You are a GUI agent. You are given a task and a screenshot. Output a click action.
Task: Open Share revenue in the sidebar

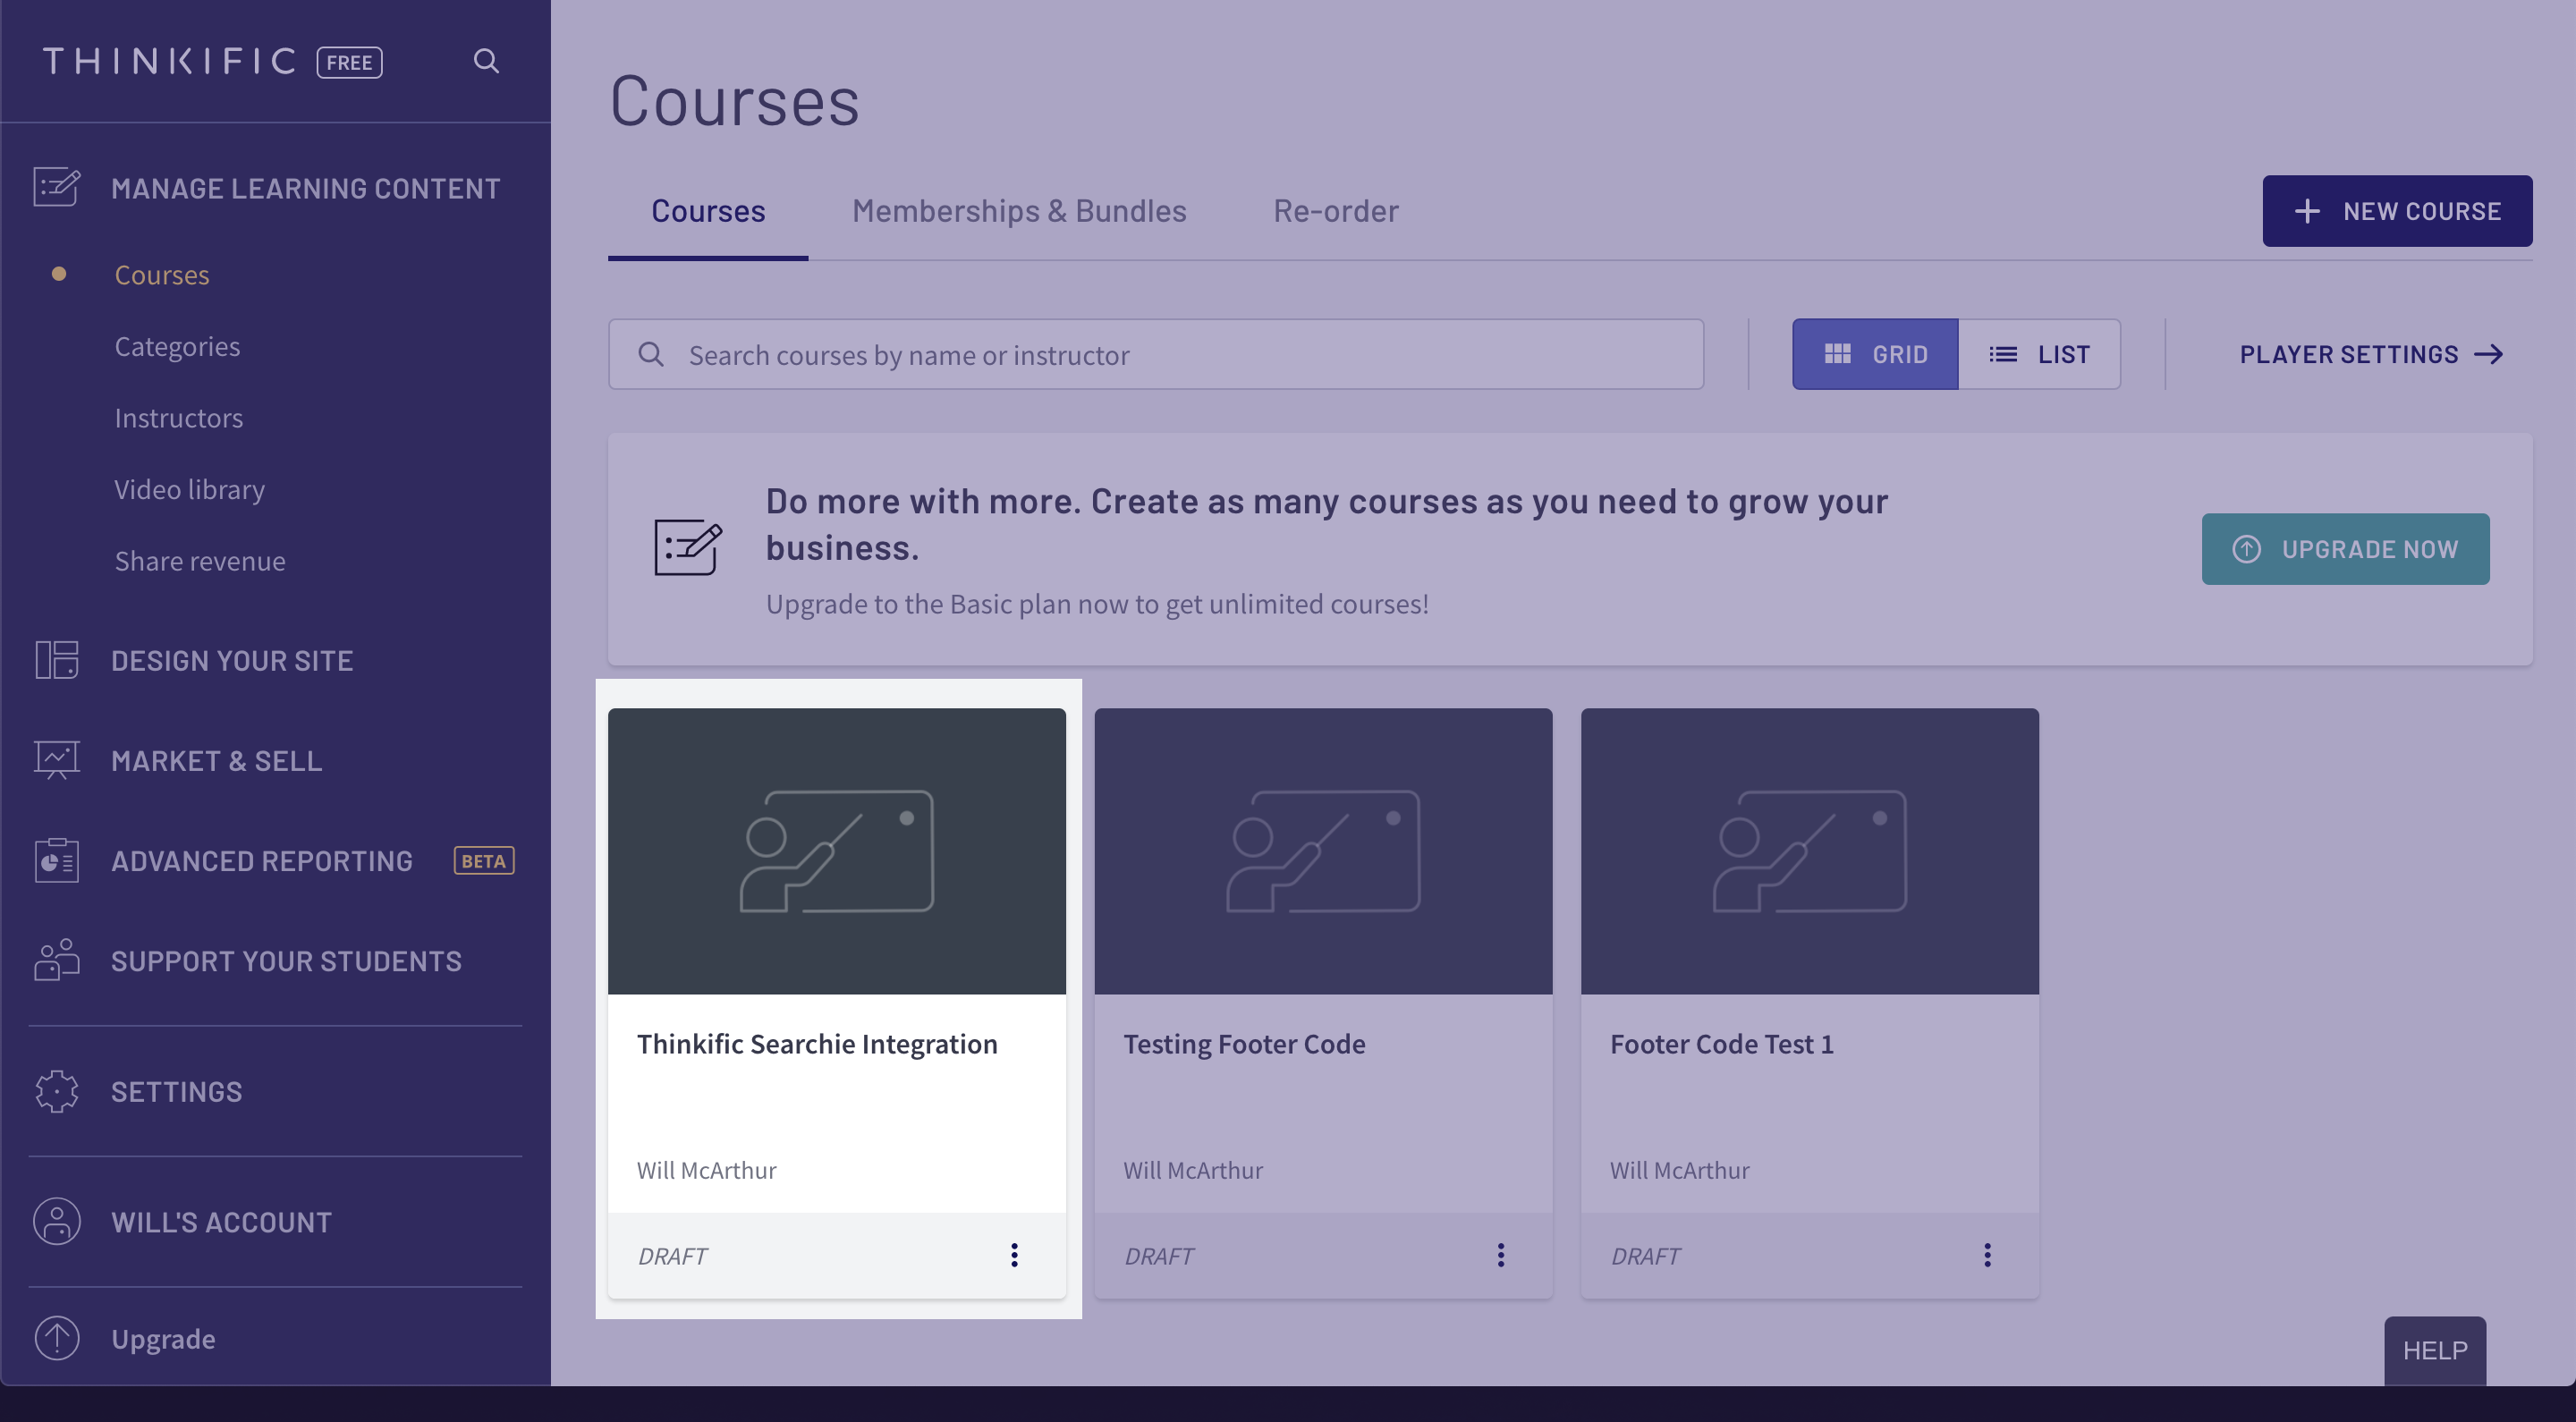click(x=200, y=560)
